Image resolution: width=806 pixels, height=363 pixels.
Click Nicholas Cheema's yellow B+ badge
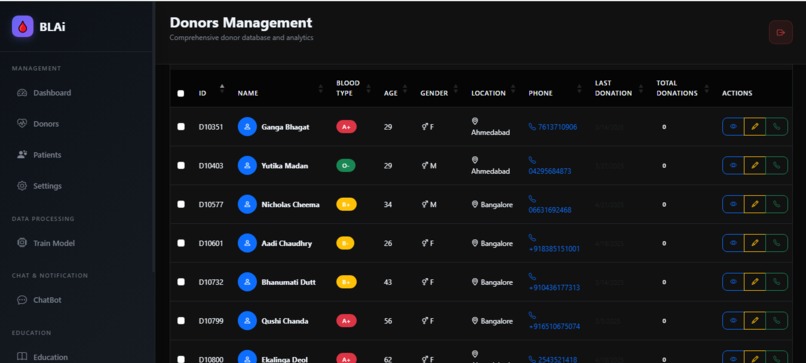346,204
